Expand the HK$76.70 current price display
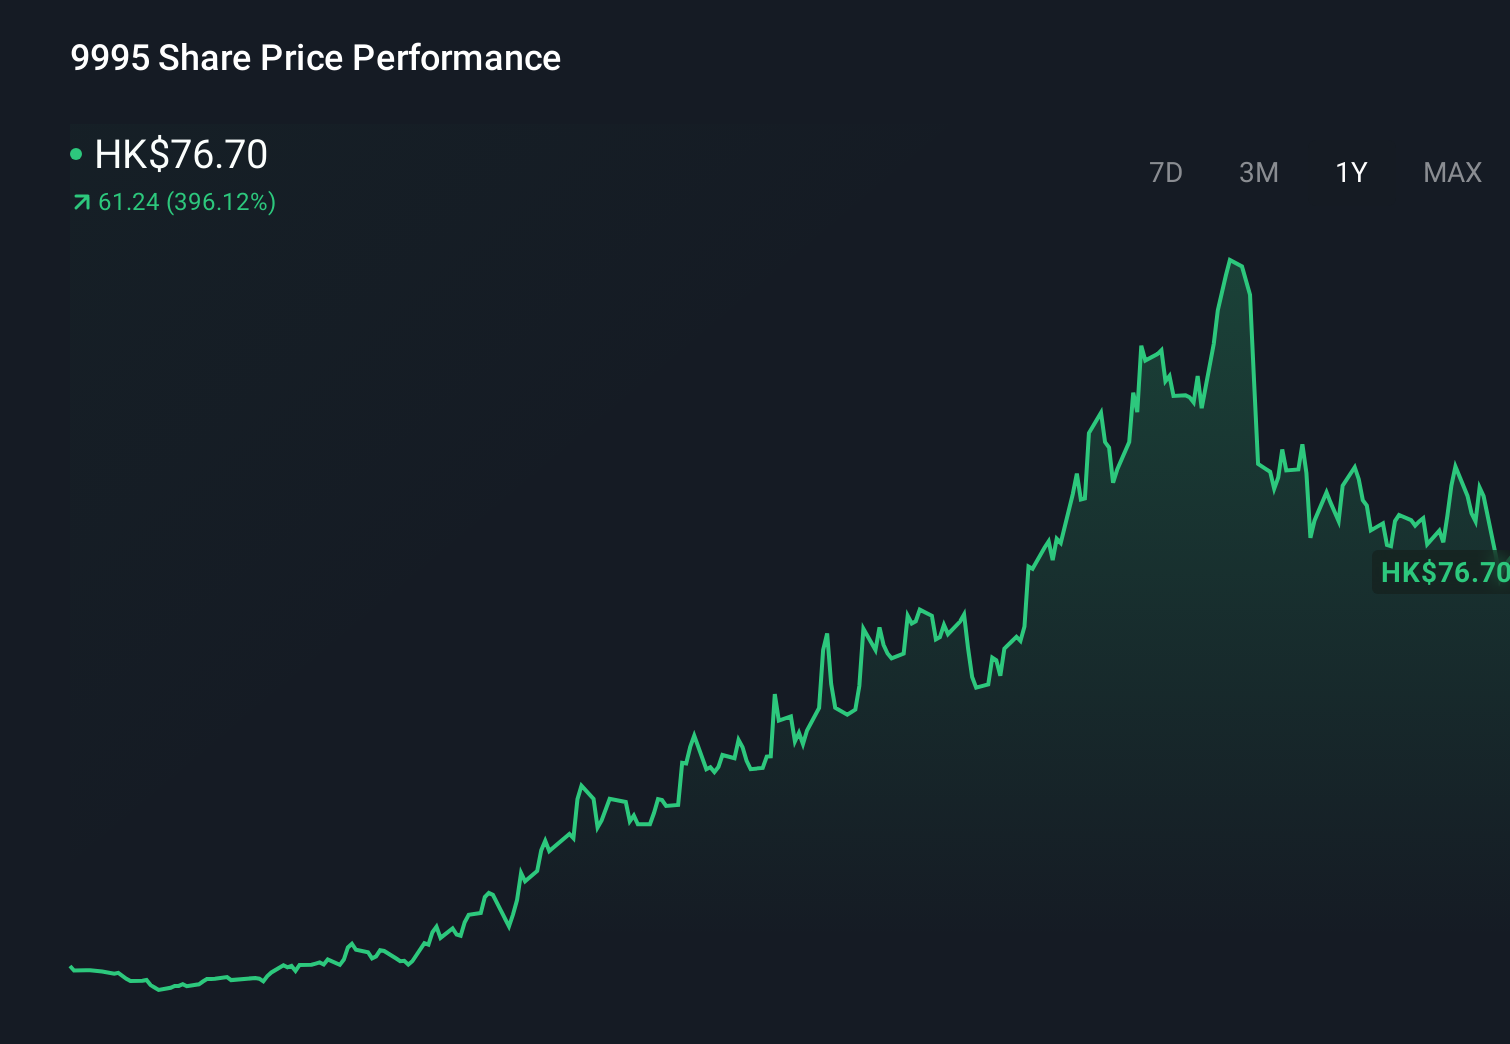Screen dimensions: 1510x1044 (x=180, y=154)
